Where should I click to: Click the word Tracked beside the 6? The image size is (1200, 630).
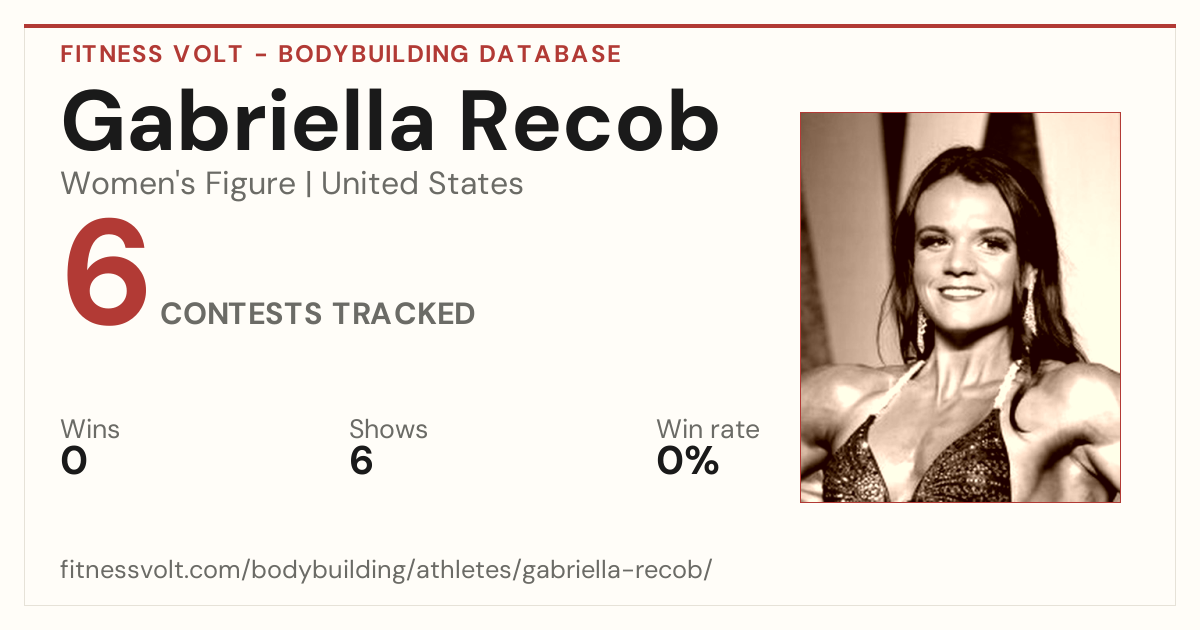click(x=404, y=314)
